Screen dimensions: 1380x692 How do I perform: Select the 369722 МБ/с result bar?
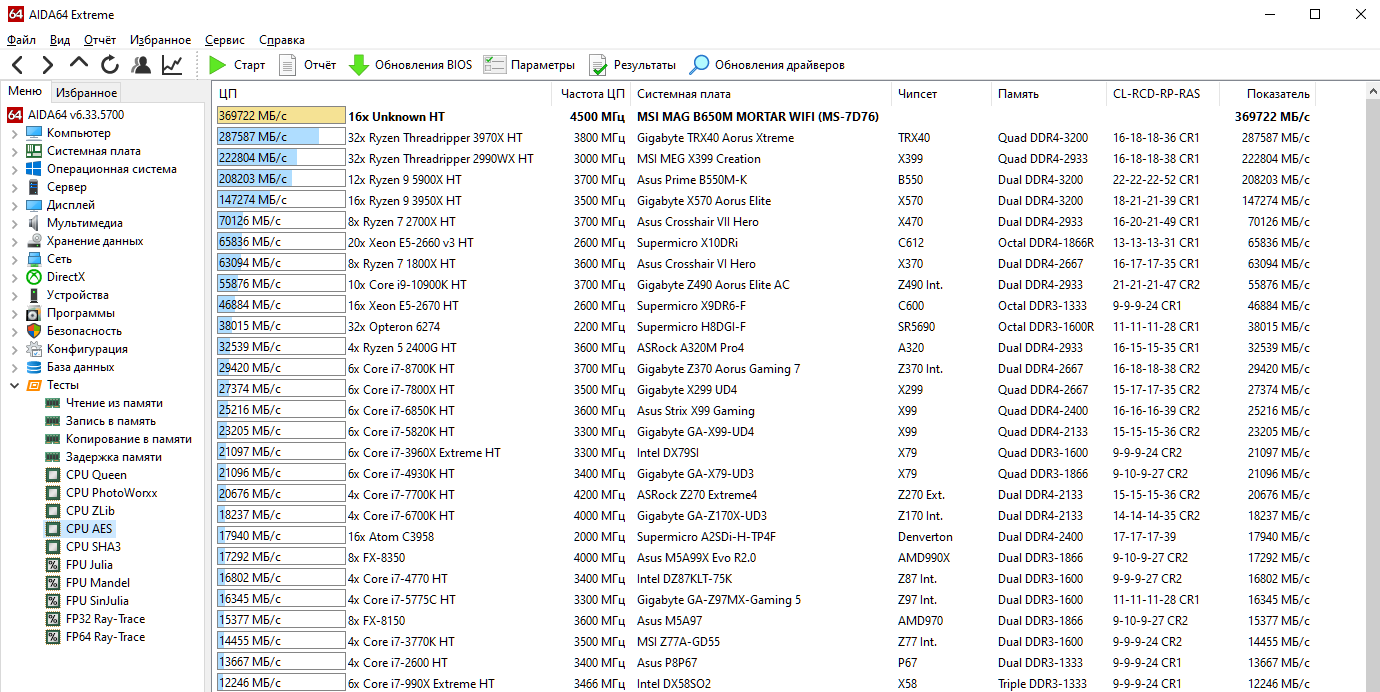point(281,116)
